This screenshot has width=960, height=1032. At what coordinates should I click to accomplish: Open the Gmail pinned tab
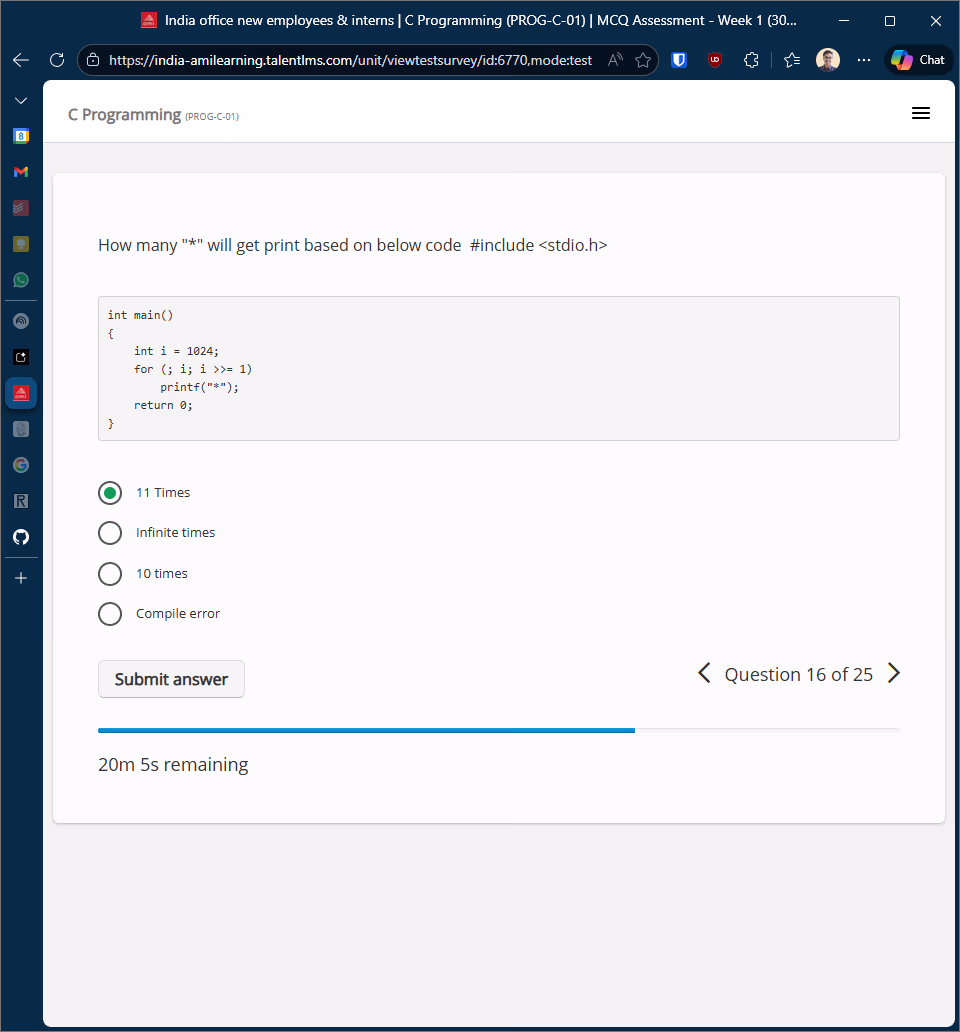(x=21, y=172)
